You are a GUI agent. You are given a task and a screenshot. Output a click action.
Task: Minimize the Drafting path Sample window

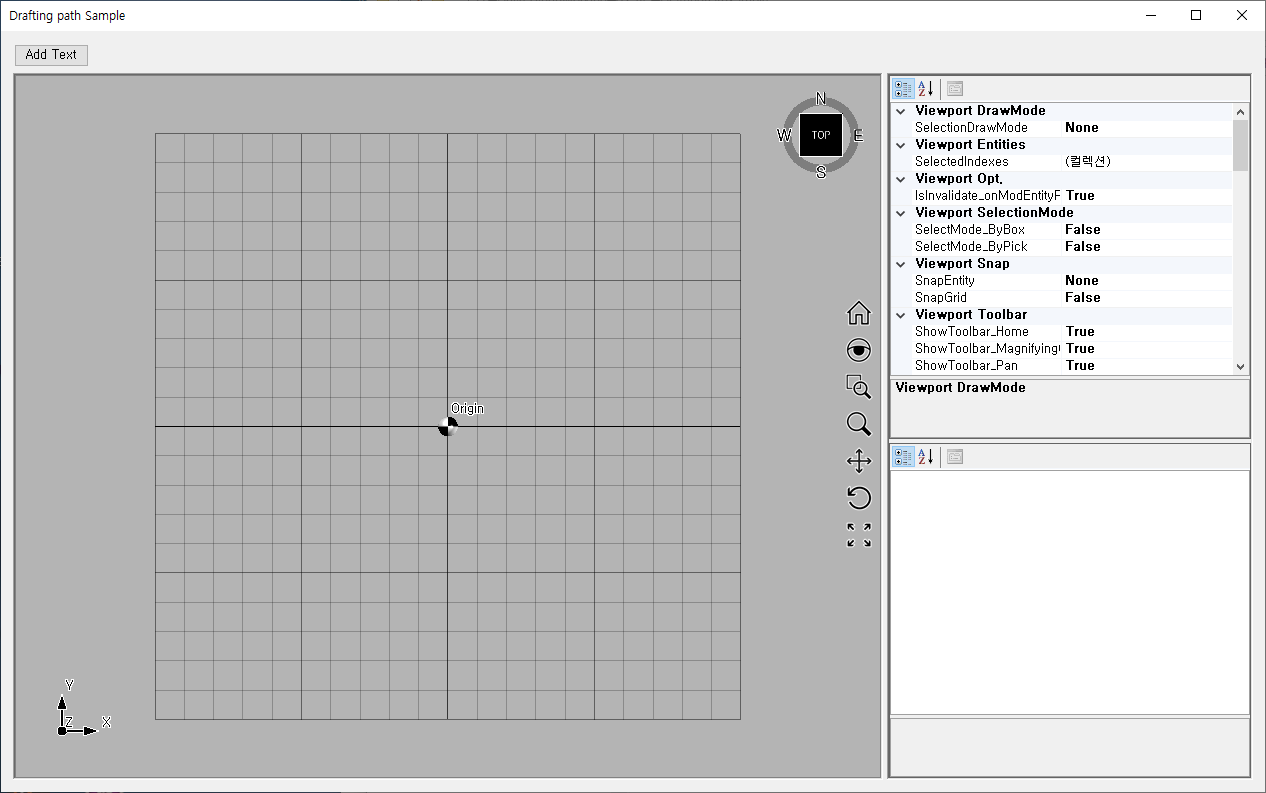pos(1150,15)
